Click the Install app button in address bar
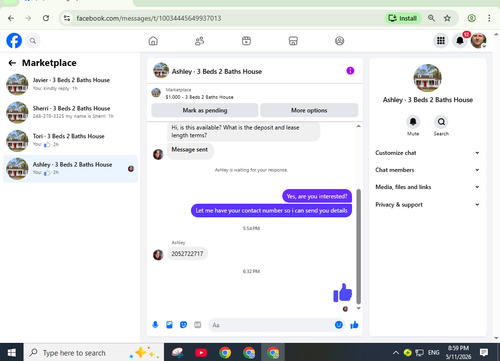The image size is (500, 361). click(403, 18)
